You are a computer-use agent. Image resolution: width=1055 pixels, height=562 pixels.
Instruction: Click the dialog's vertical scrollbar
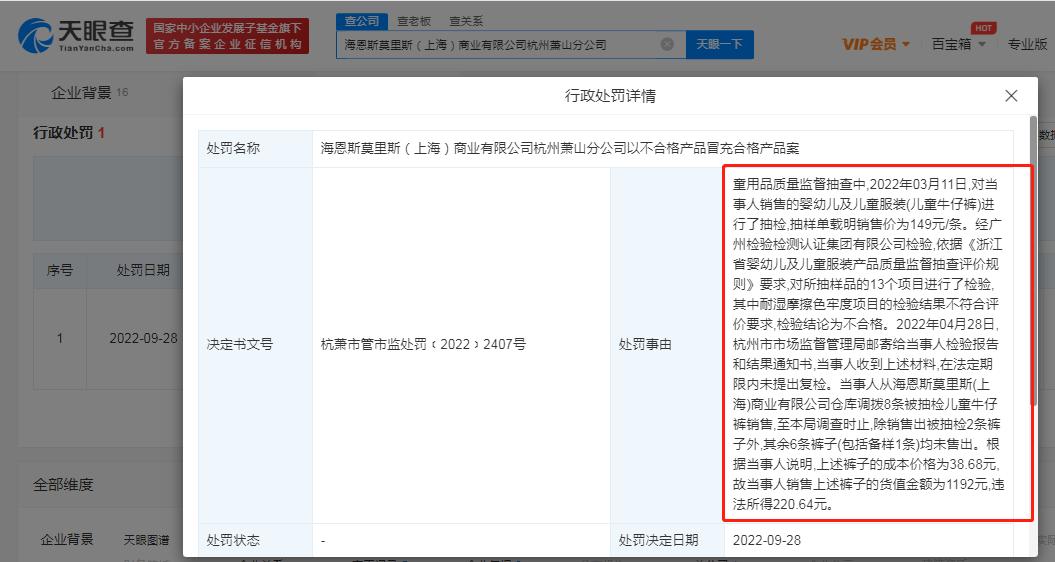(1033, 261)
